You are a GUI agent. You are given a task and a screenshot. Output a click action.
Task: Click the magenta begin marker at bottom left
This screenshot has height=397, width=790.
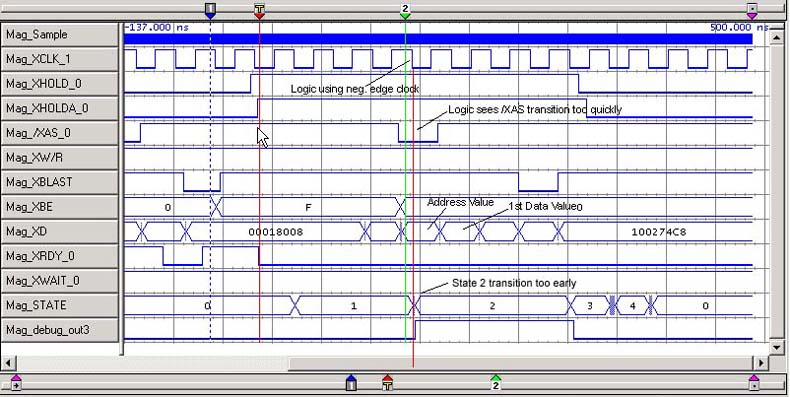tap(16, 383)
